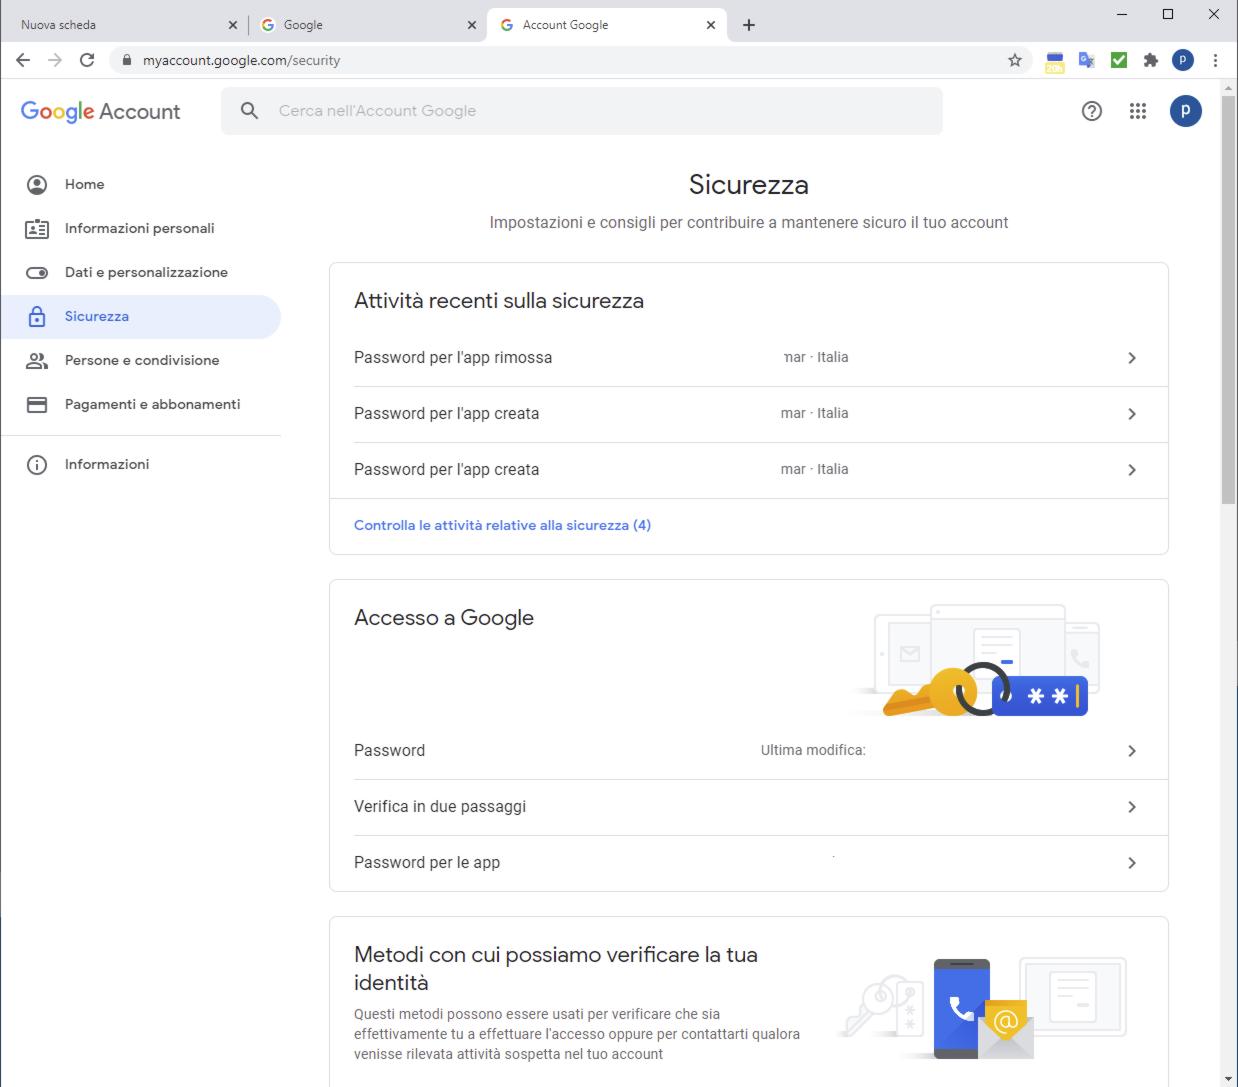
Task: Open Pagamenti e abbonamenti section
Action: (141, 404)
